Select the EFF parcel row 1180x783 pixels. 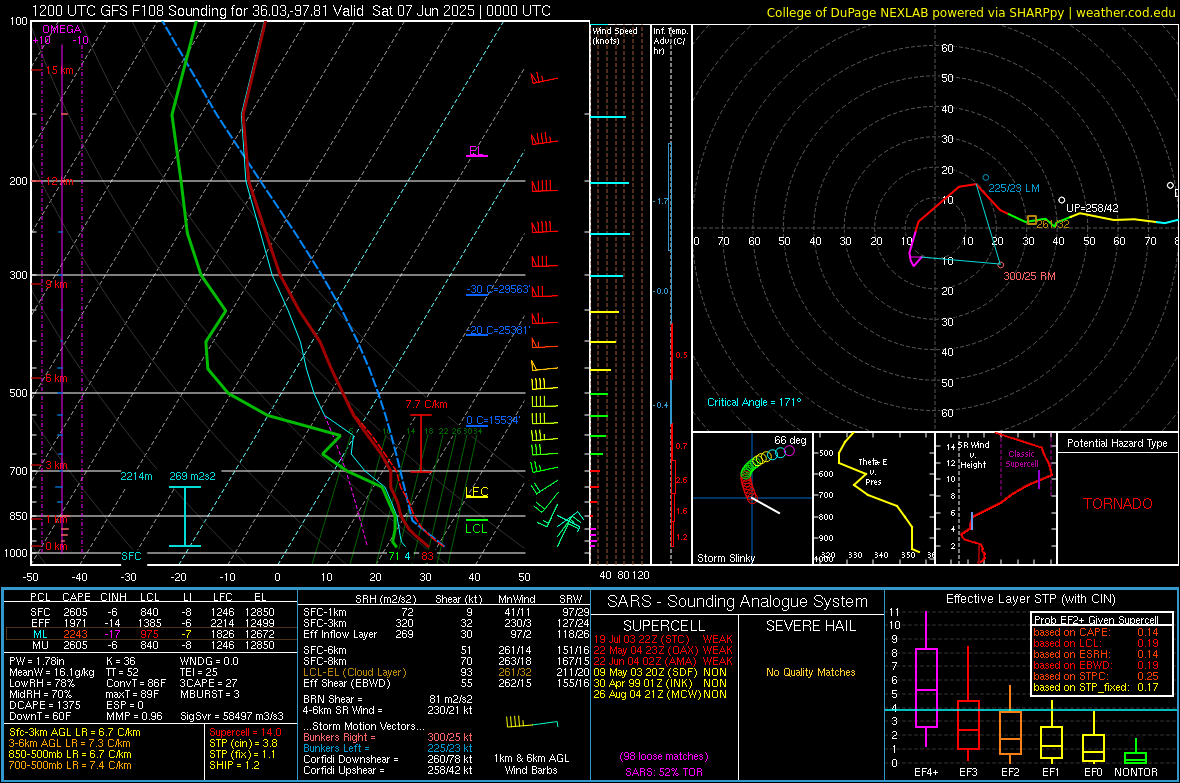[x=153, y=623]
